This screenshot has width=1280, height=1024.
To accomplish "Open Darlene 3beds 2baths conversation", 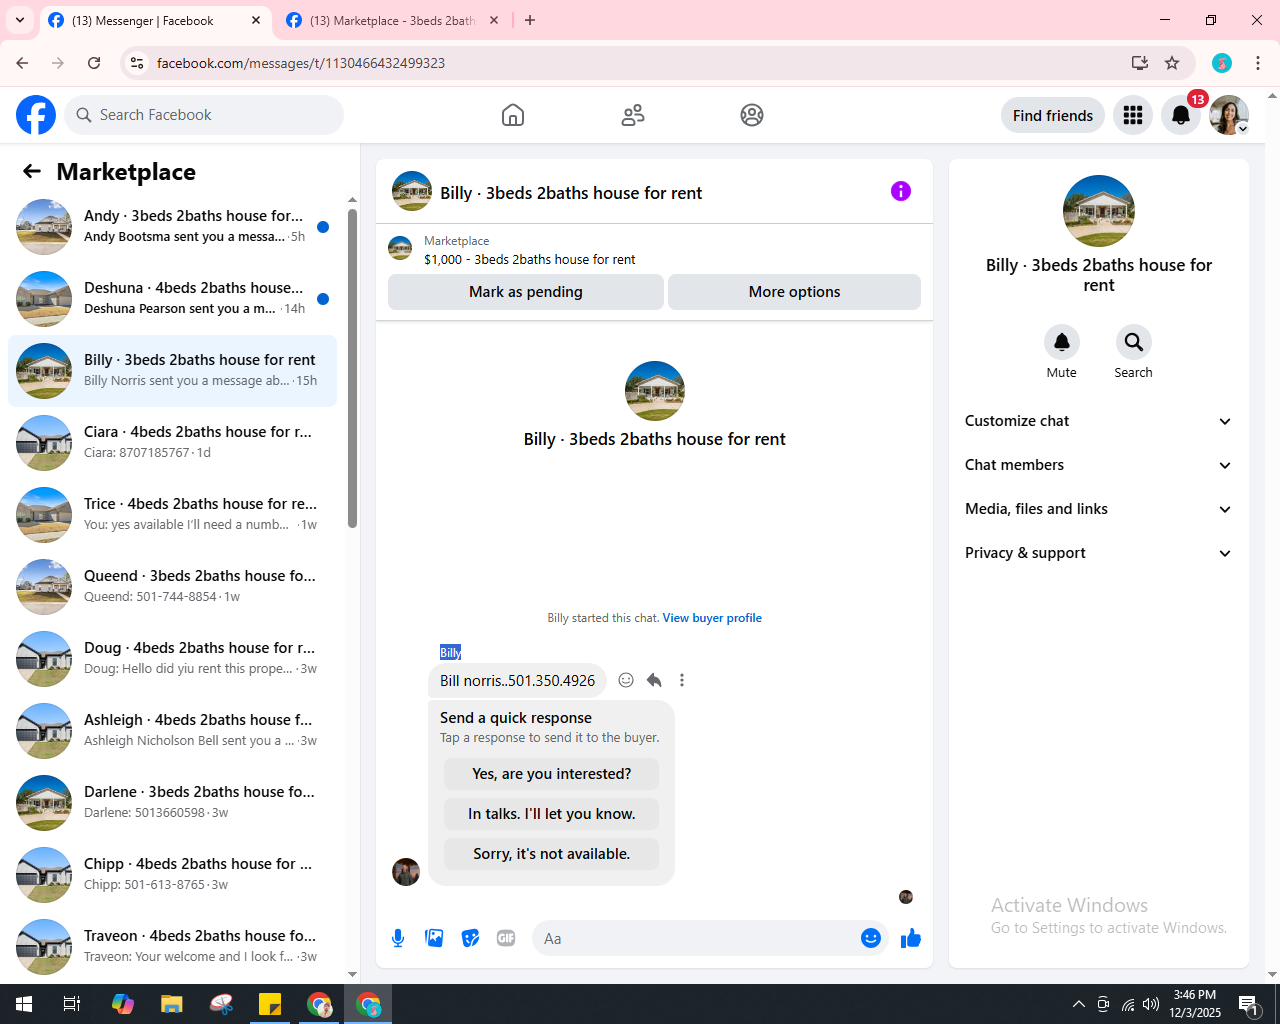I will pyautogui.click(x=172, y=803).
